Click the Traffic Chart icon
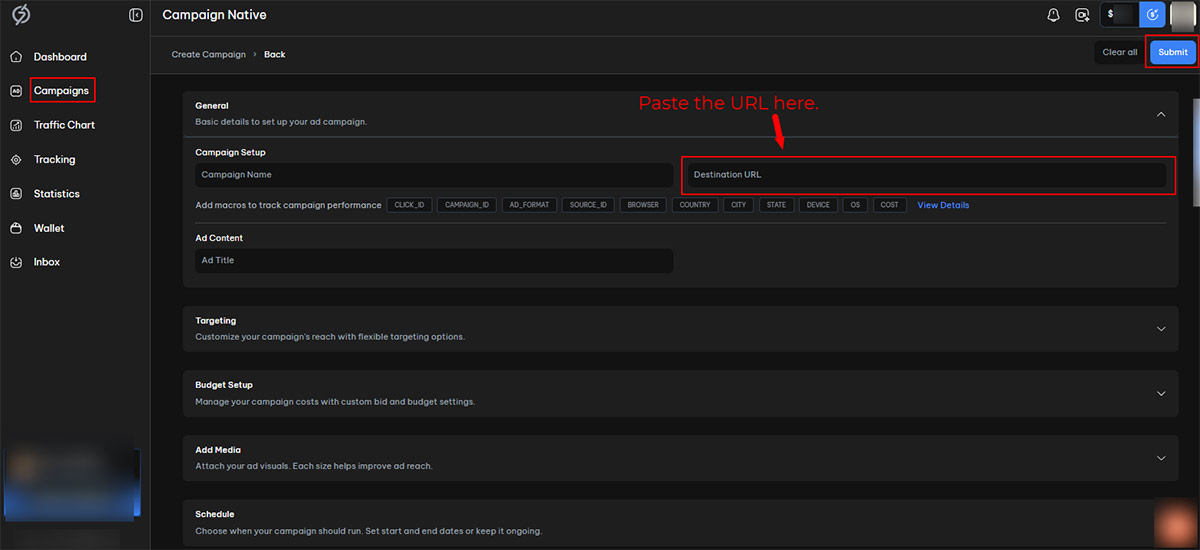This screenshot has width=1200, height=550. 16,125
